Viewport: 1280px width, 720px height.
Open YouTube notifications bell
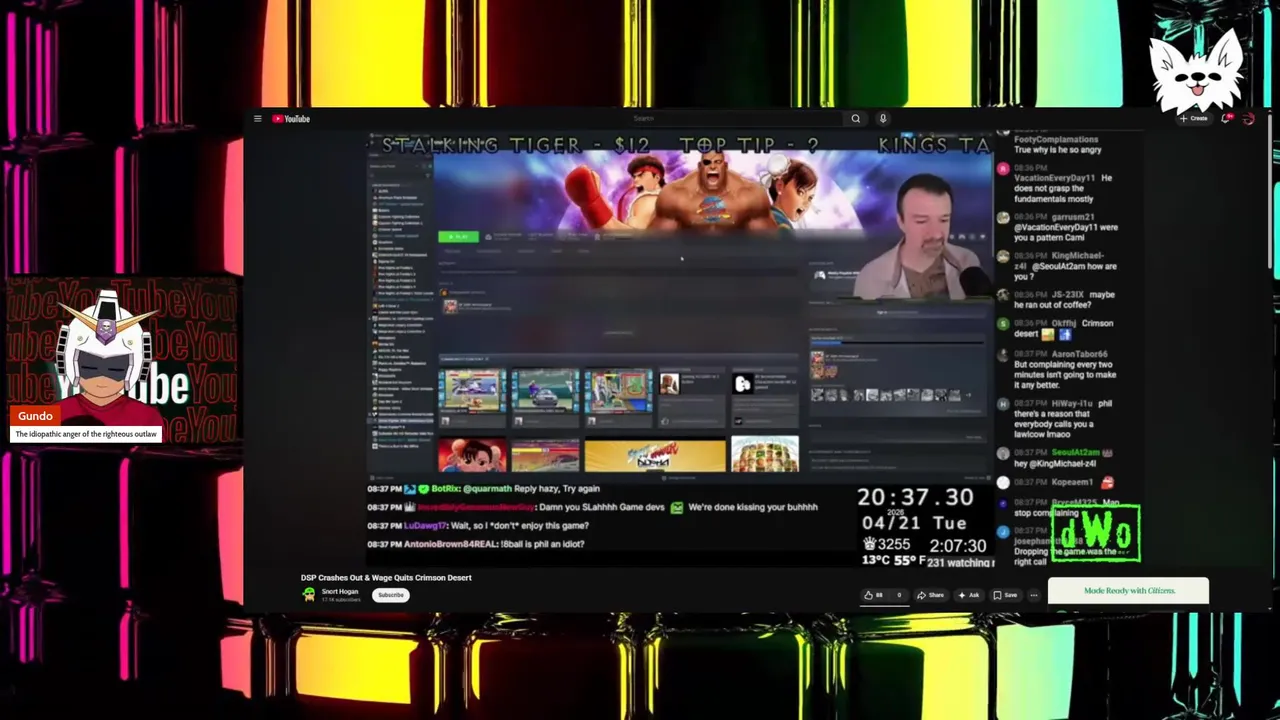click(1227, 119)
